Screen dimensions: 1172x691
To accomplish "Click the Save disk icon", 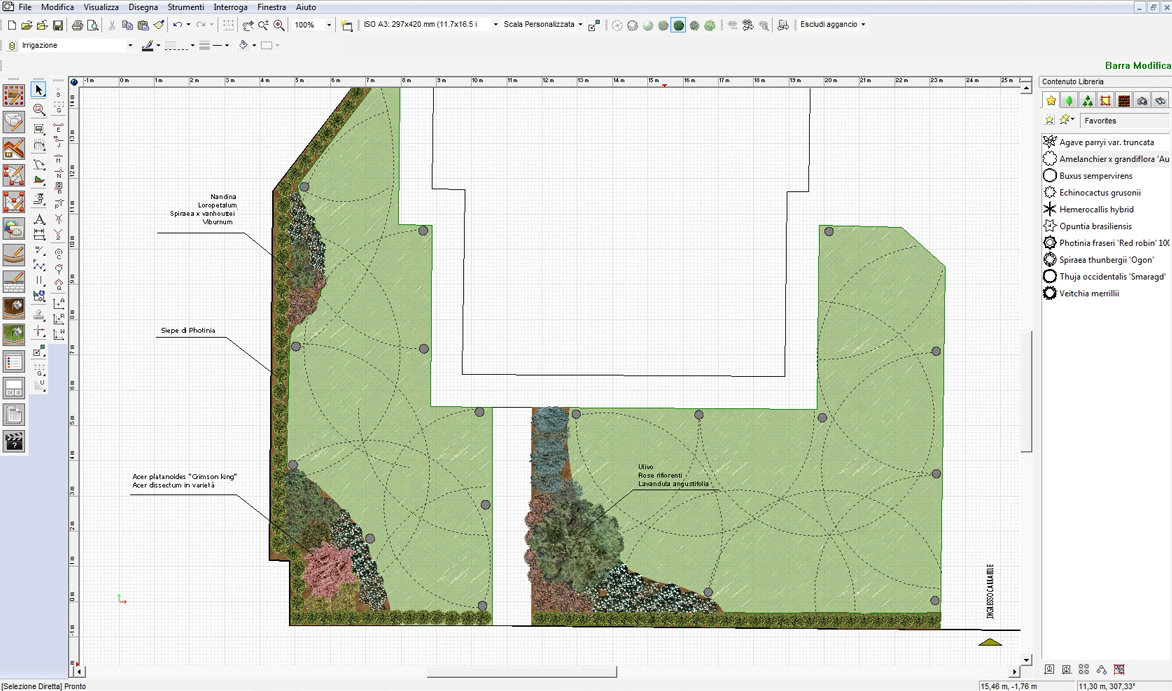I will click(58, 25).
